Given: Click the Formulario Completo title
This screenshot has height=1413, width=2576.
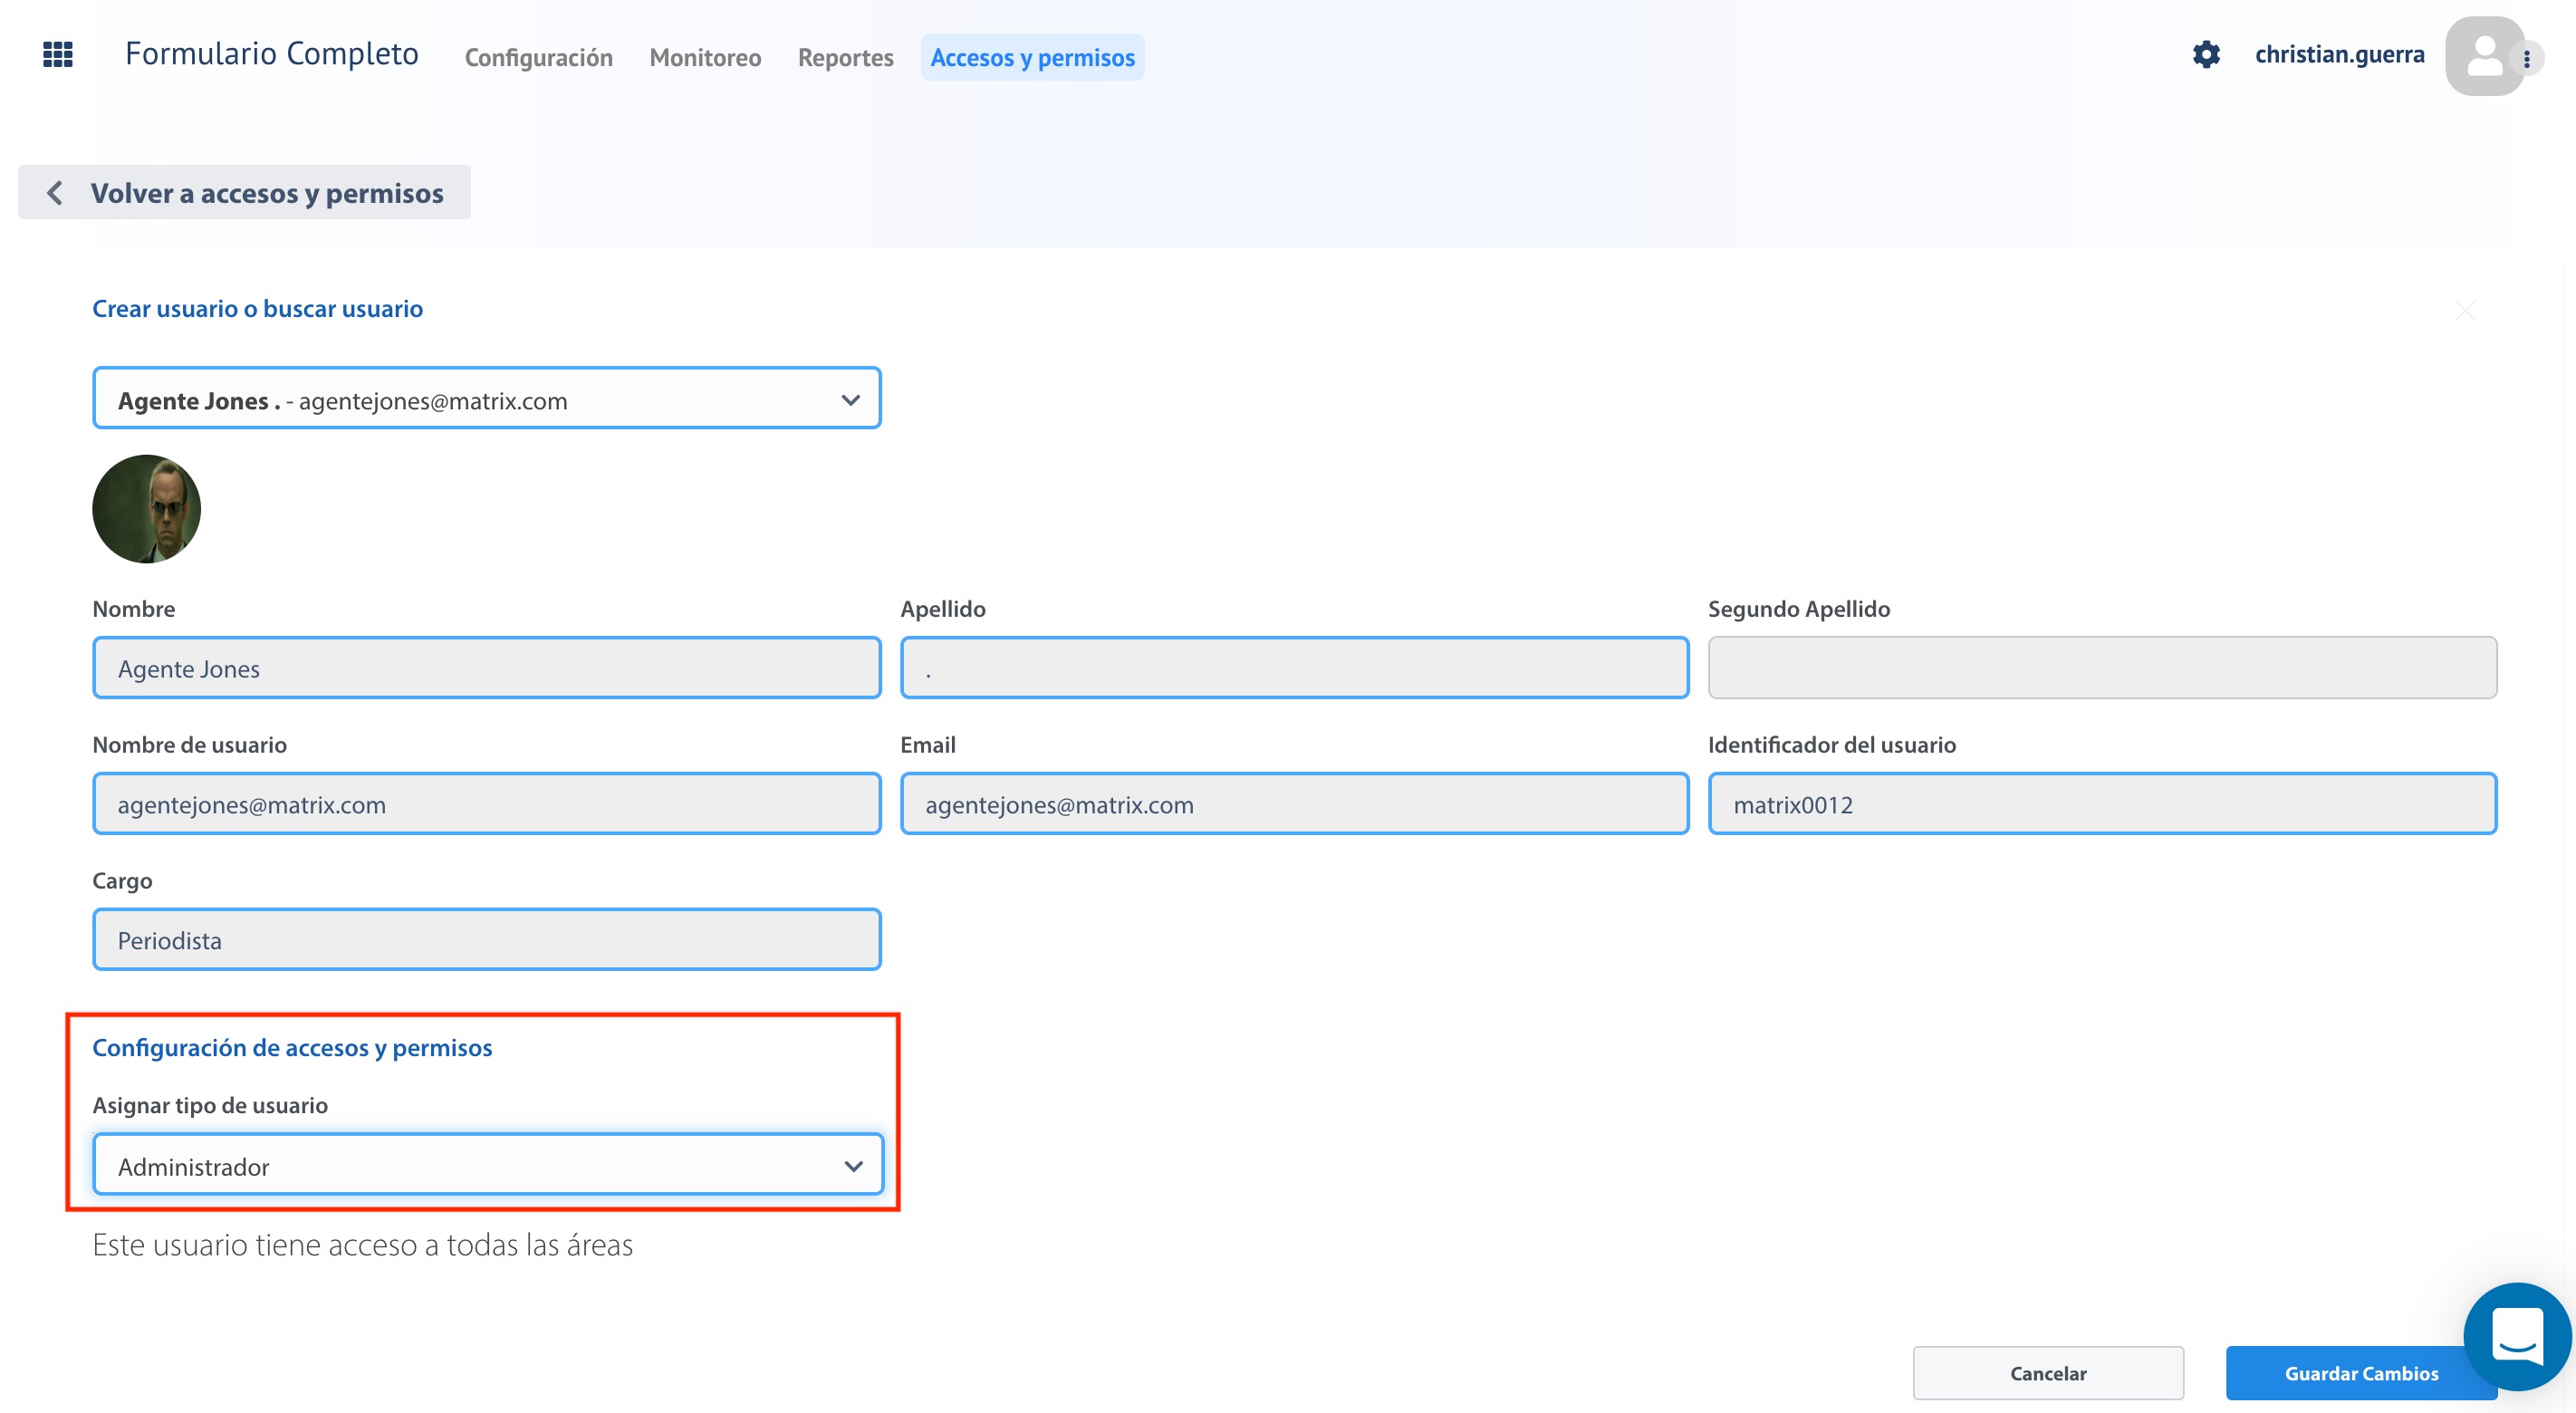Looking at the screenshot, I should (272, 54).
